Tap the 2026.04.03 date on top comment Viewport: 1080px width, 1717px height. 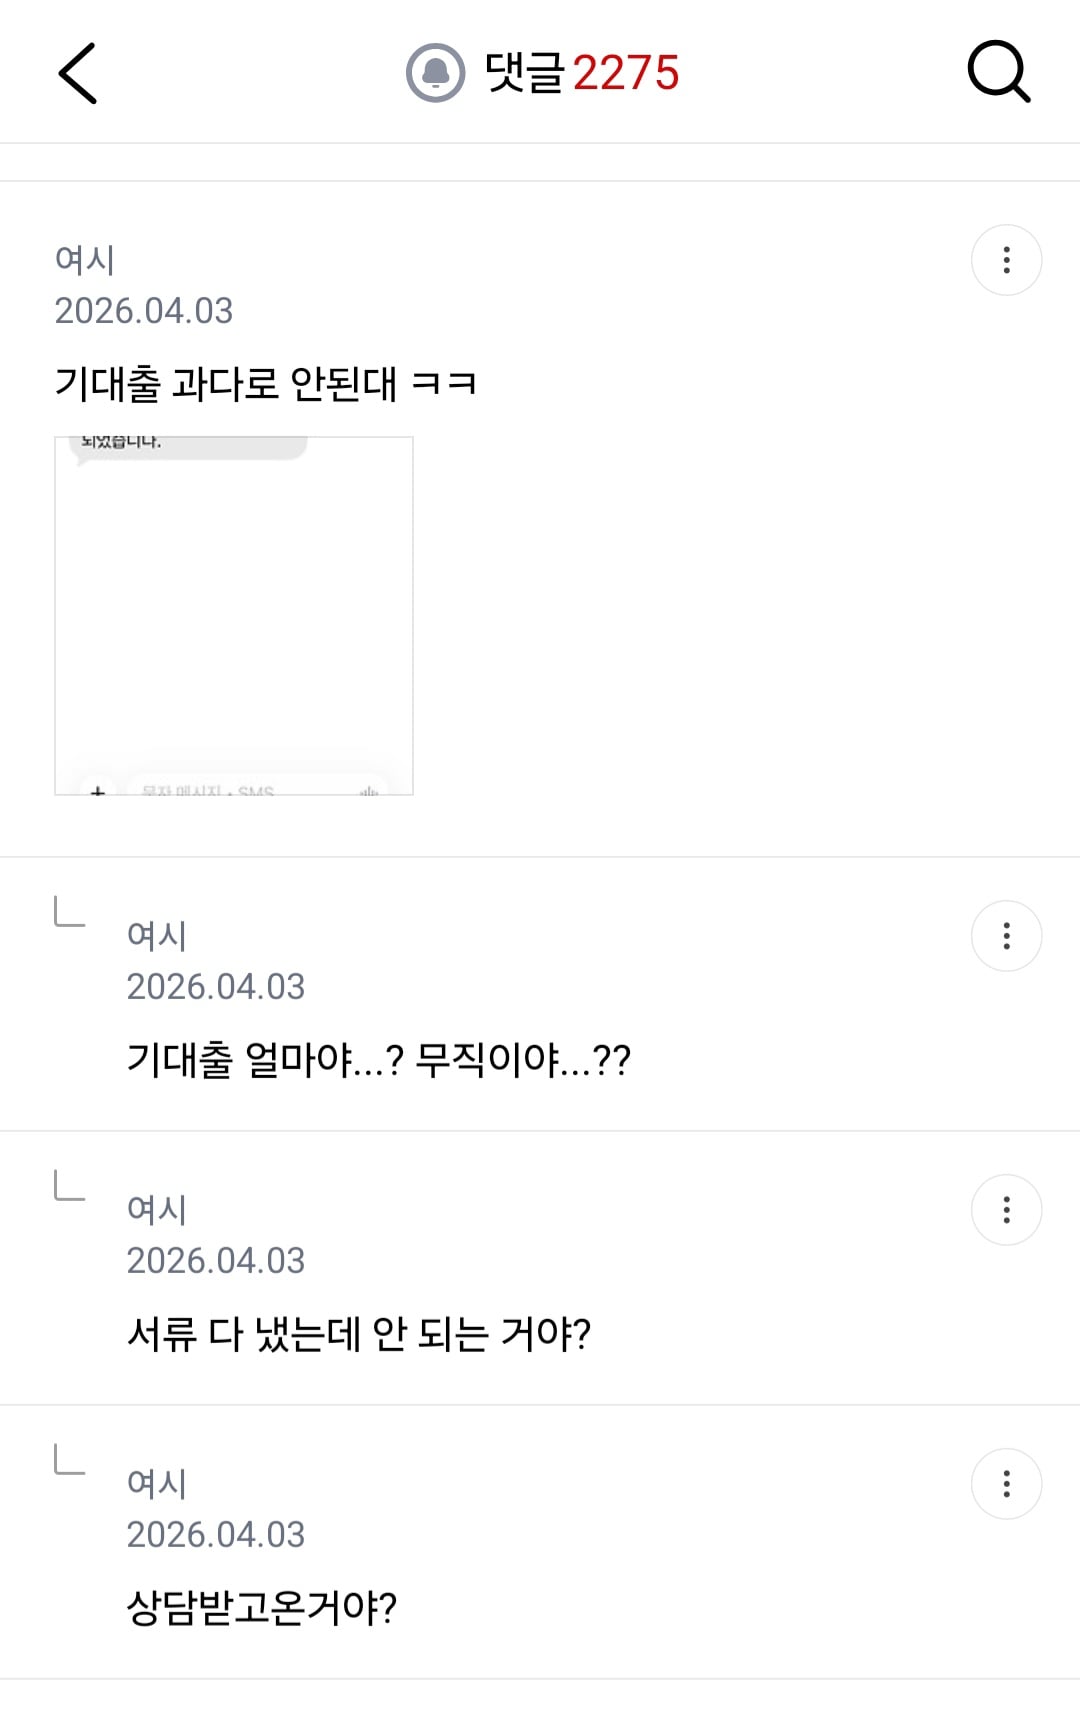(x=144, y=311)
